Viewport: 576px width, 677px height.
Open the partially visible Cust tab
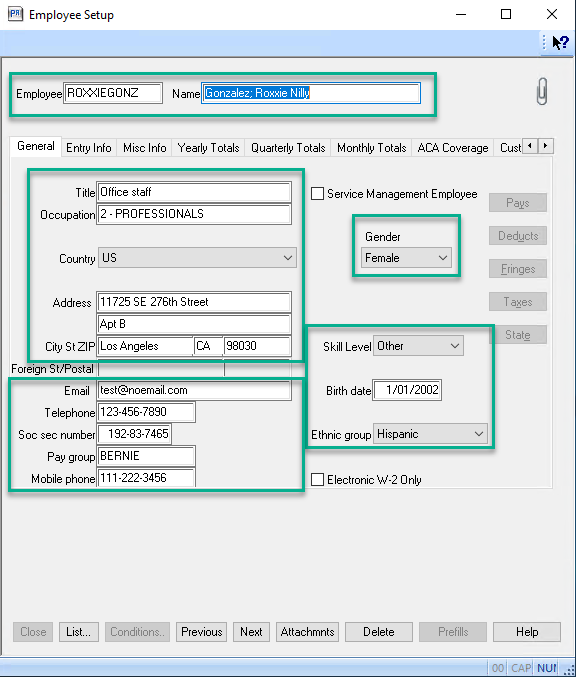(510, 148)
